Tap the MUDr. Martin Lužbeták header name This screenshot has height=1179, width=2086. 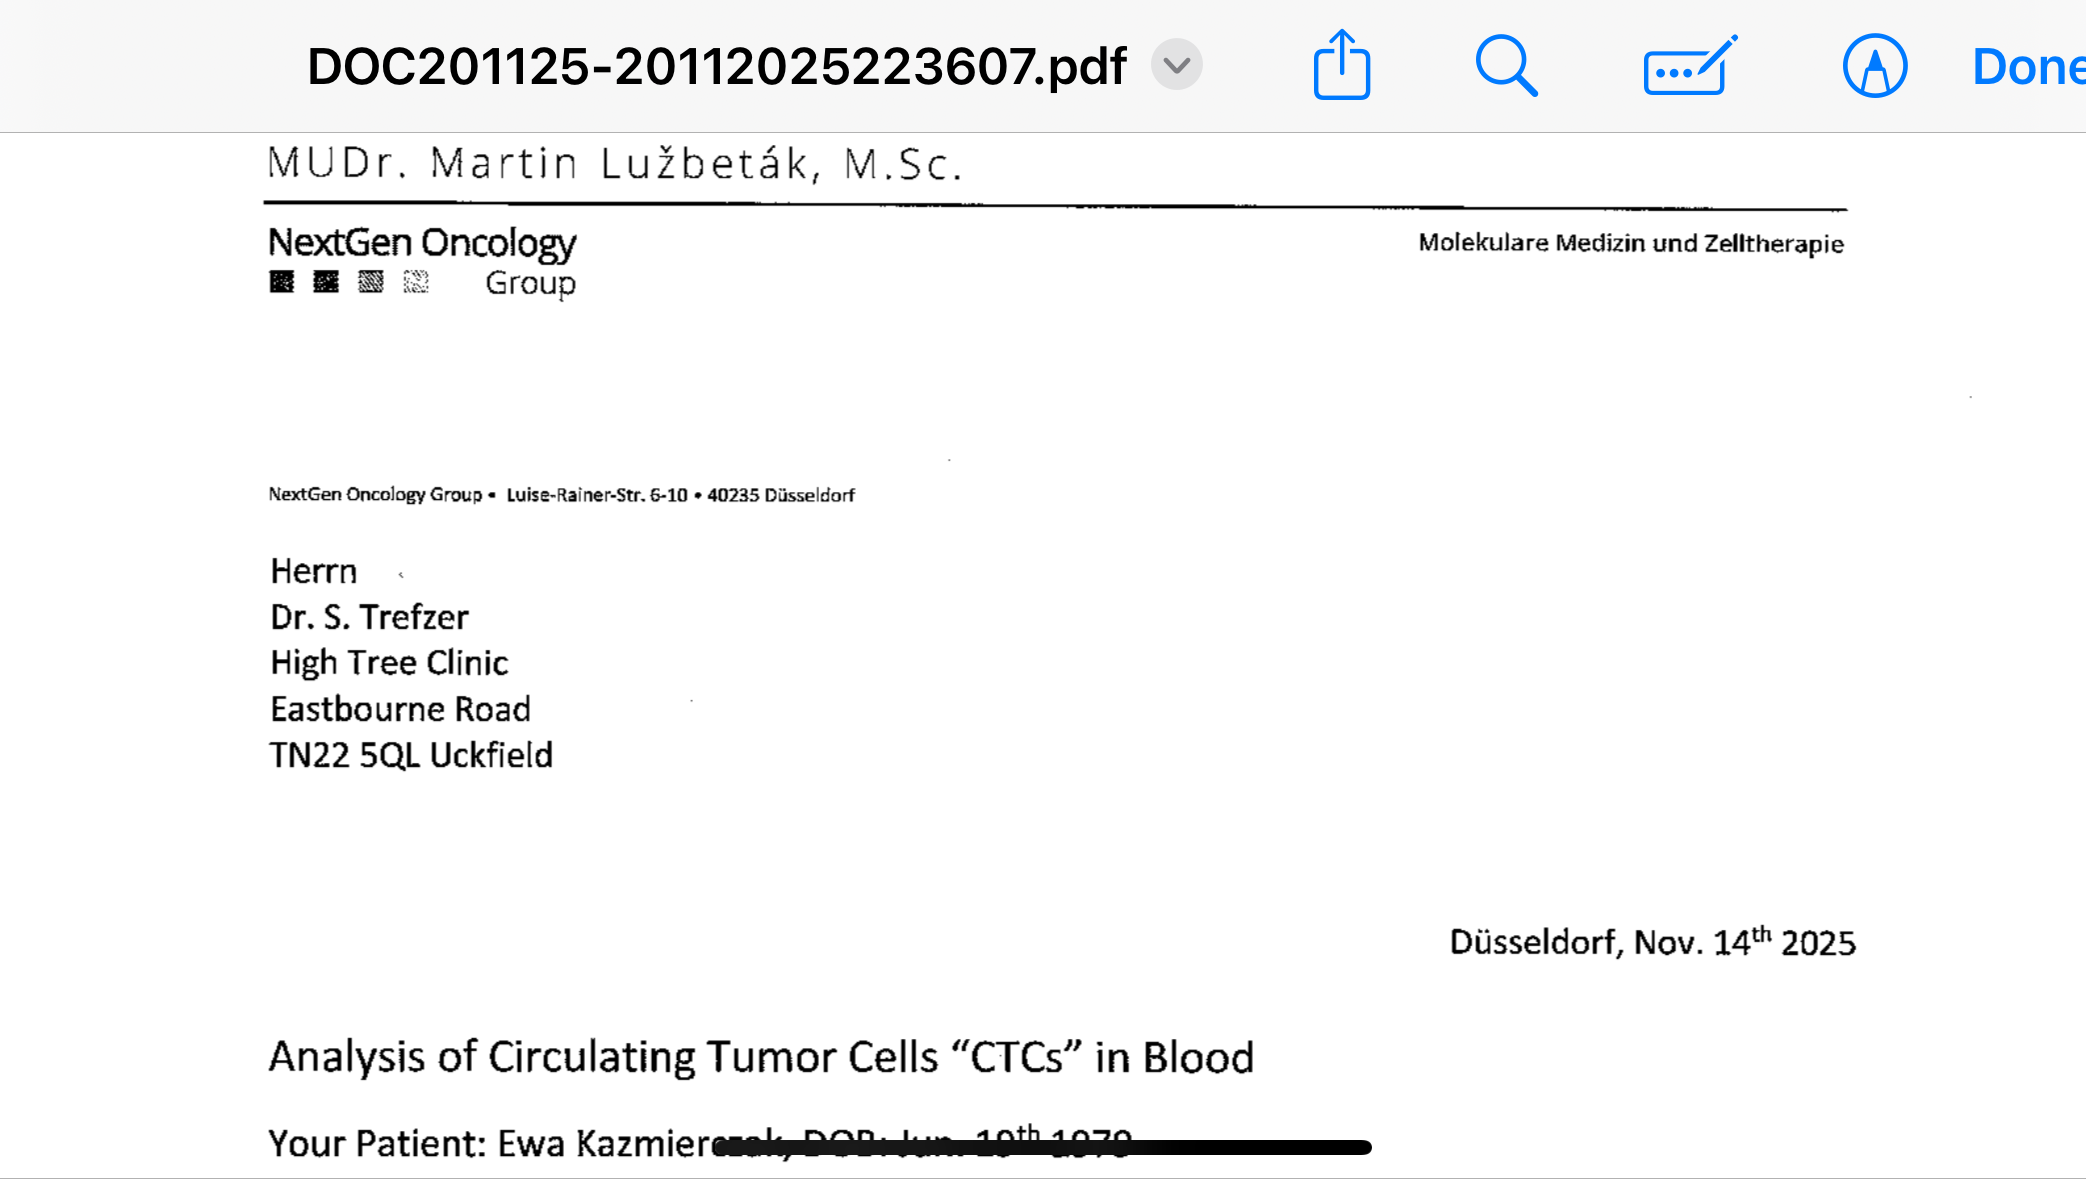coord(614,164)
